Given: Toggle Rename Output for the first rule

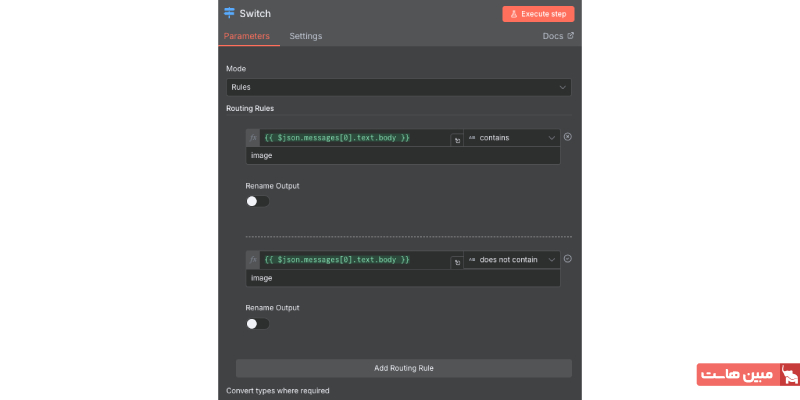Looking at the screenshot, I should pos(257,201).
